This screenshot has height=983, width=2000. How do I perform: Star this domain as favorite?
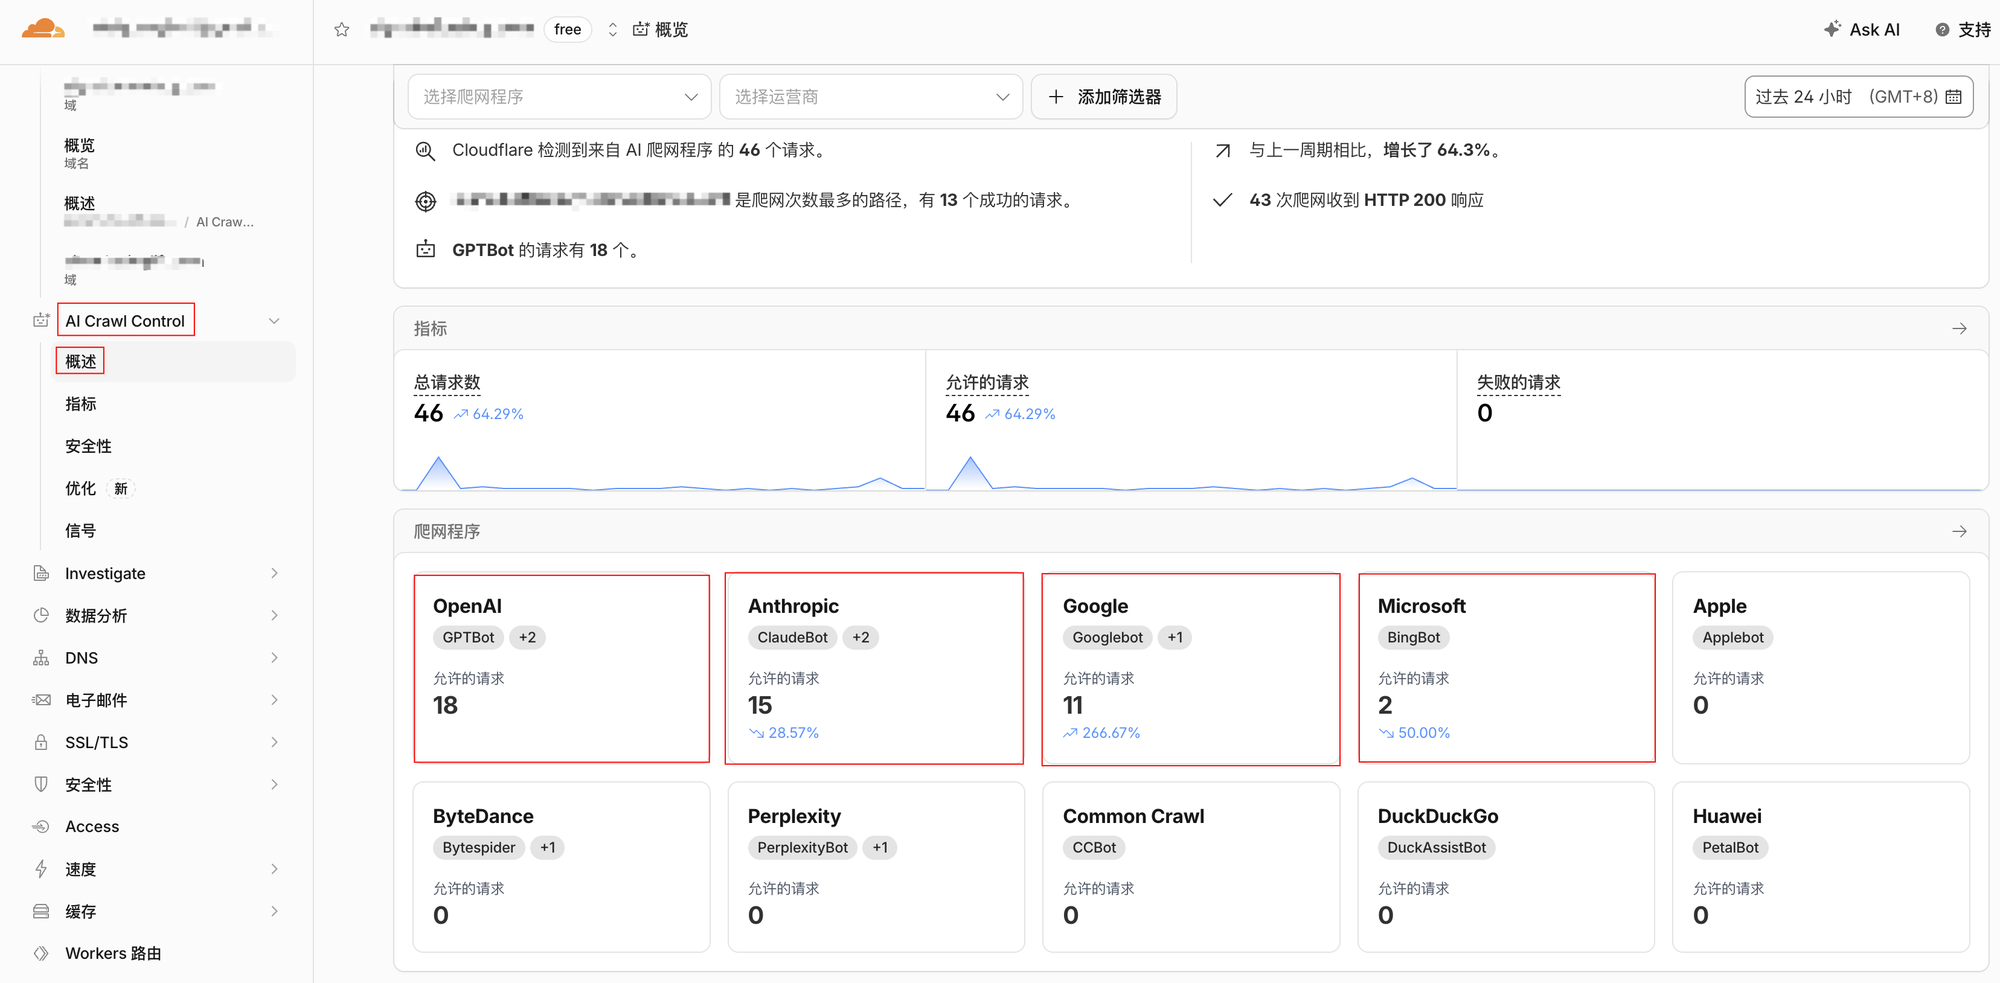[342, 30]
